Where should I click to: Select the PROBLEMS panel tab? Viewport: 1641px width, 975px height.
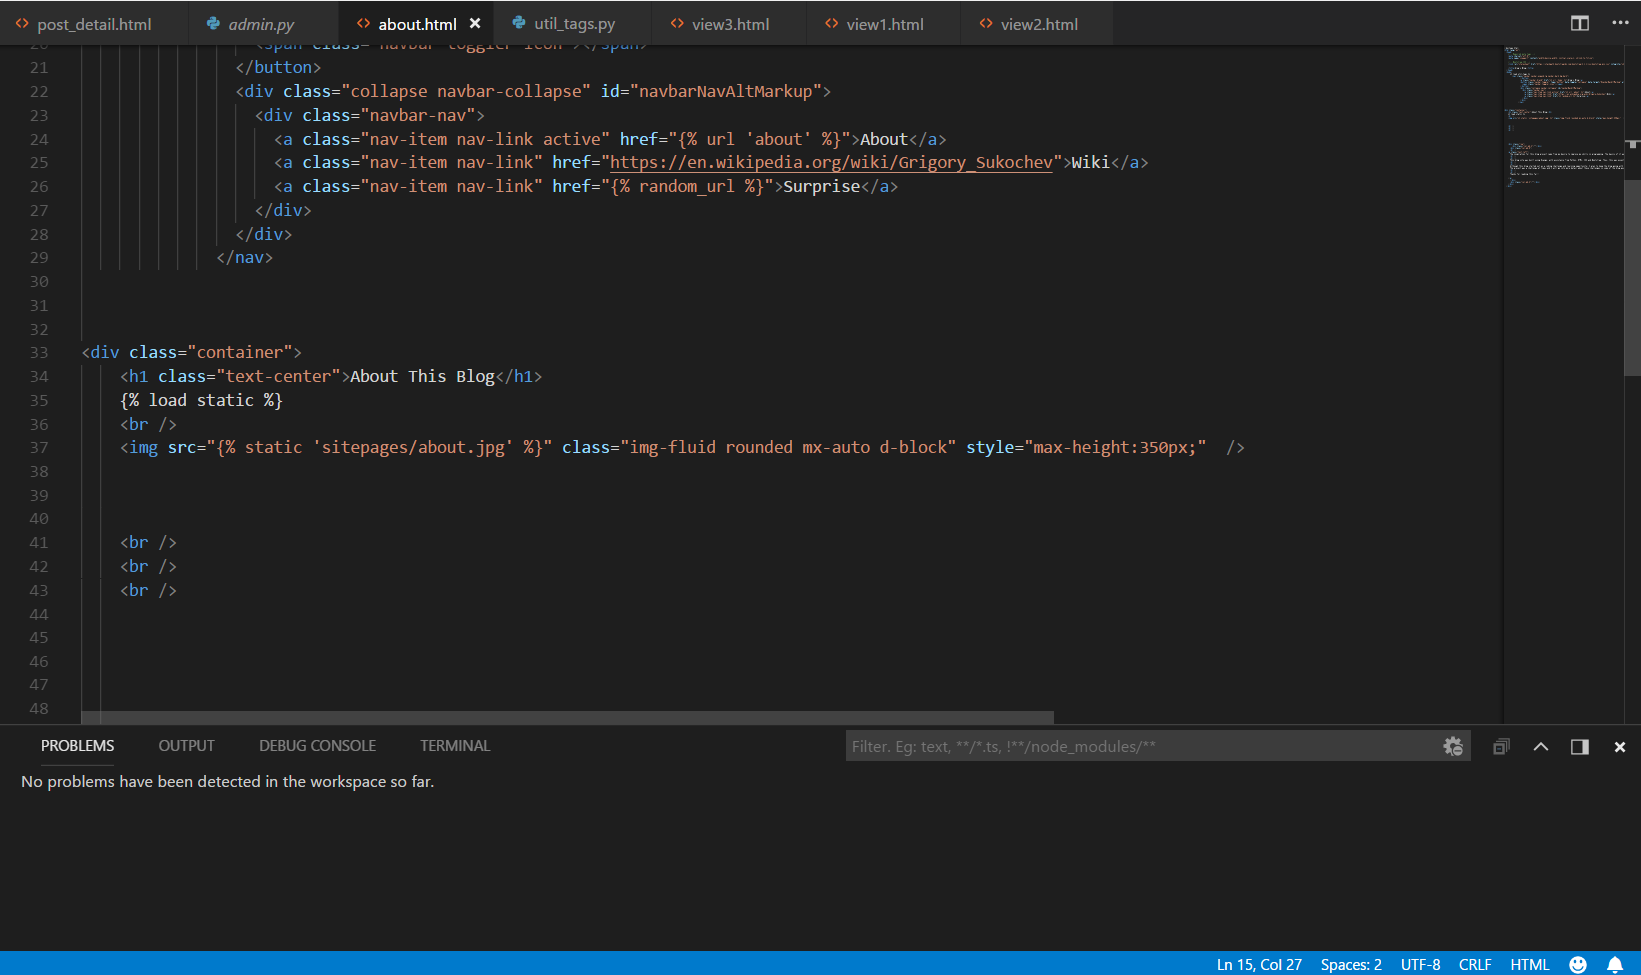pos(77,746)
